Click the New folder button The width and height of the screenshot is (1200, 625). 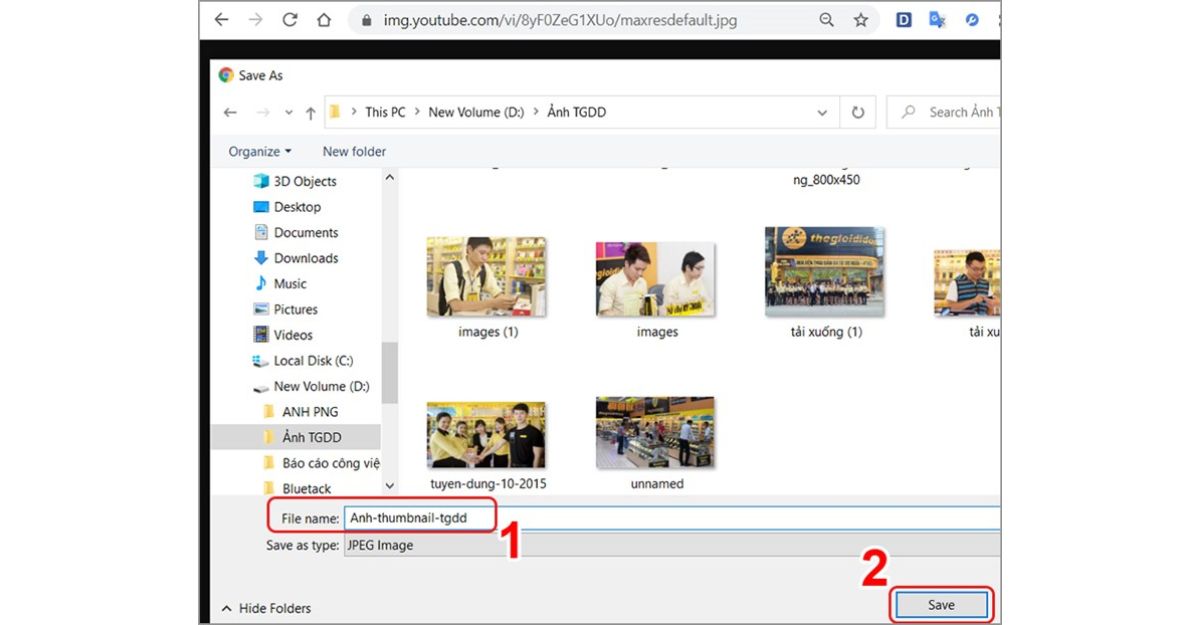click(354, 152)
